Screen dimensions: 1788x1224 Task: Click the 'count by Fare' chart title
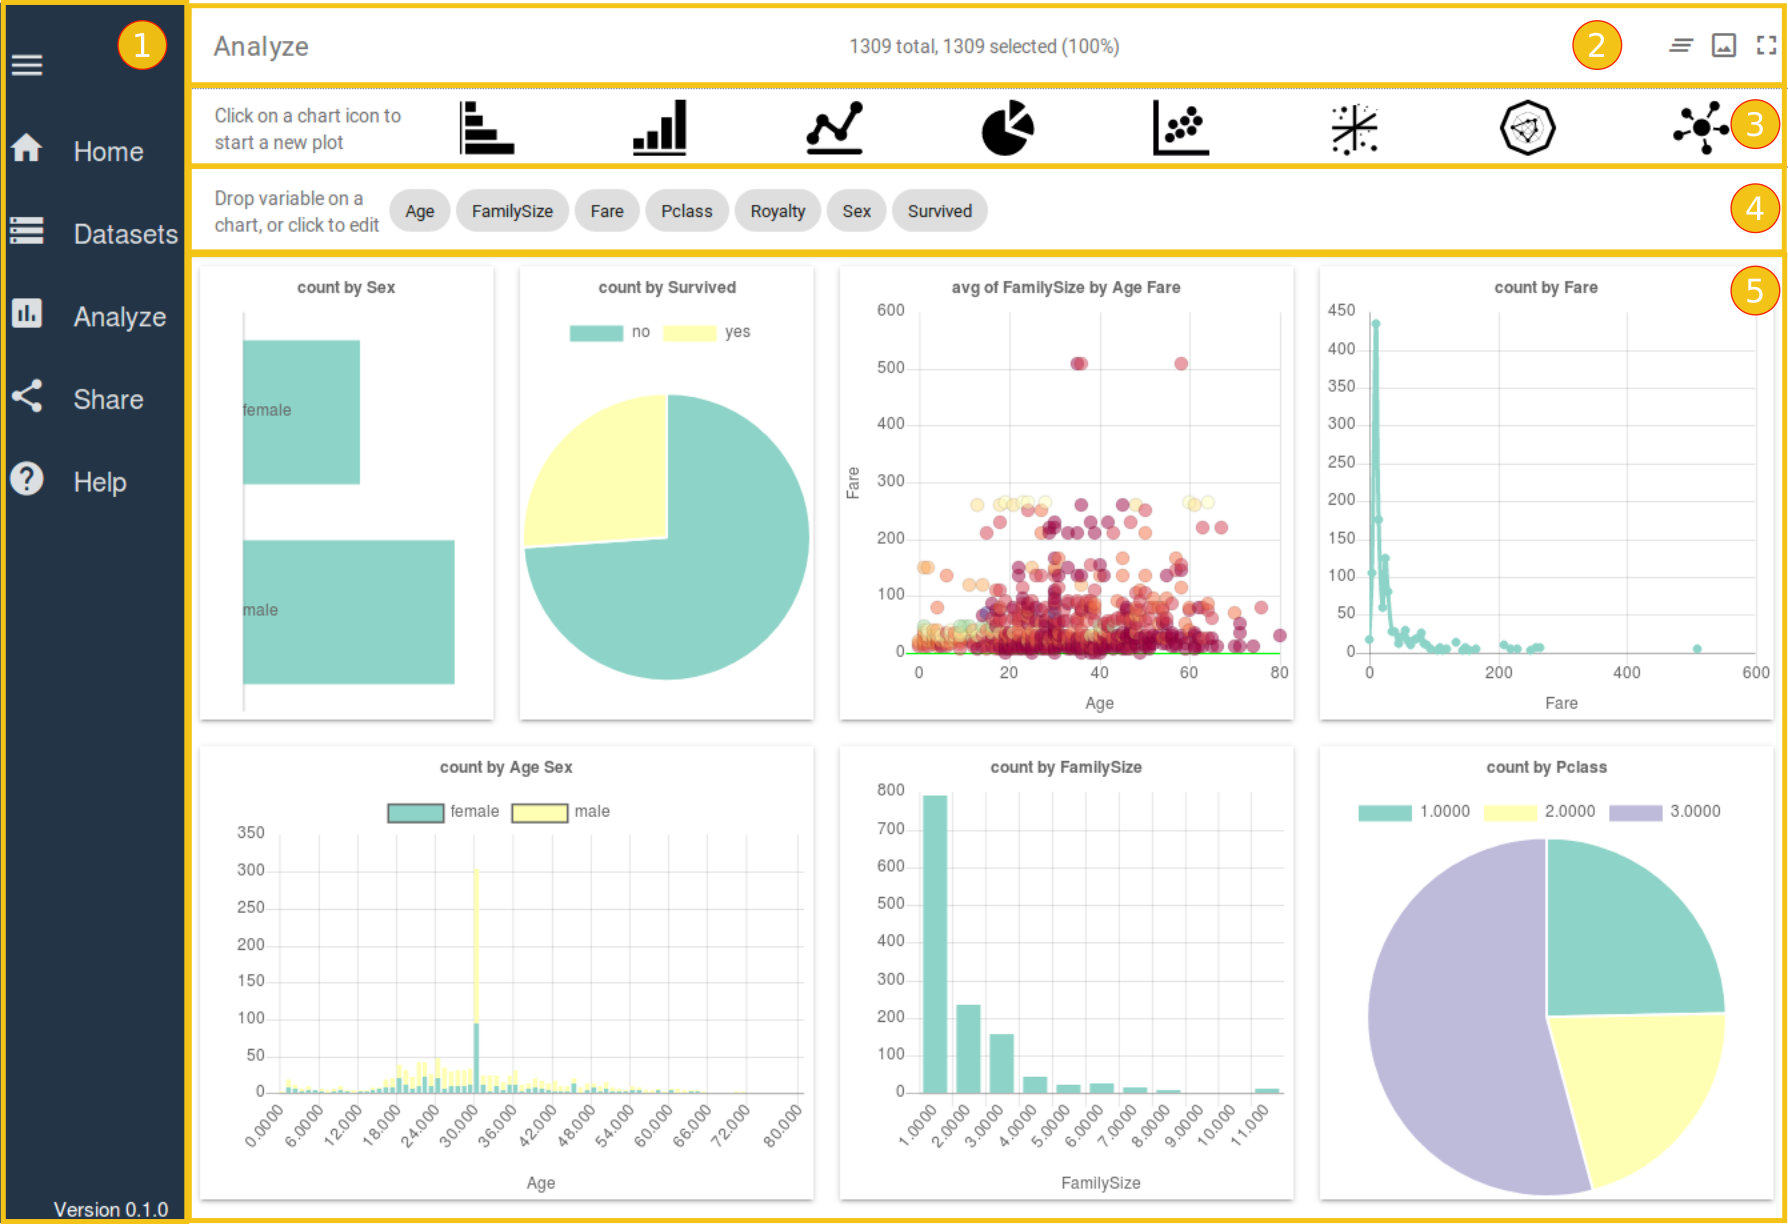click(x=1546, y=288)
